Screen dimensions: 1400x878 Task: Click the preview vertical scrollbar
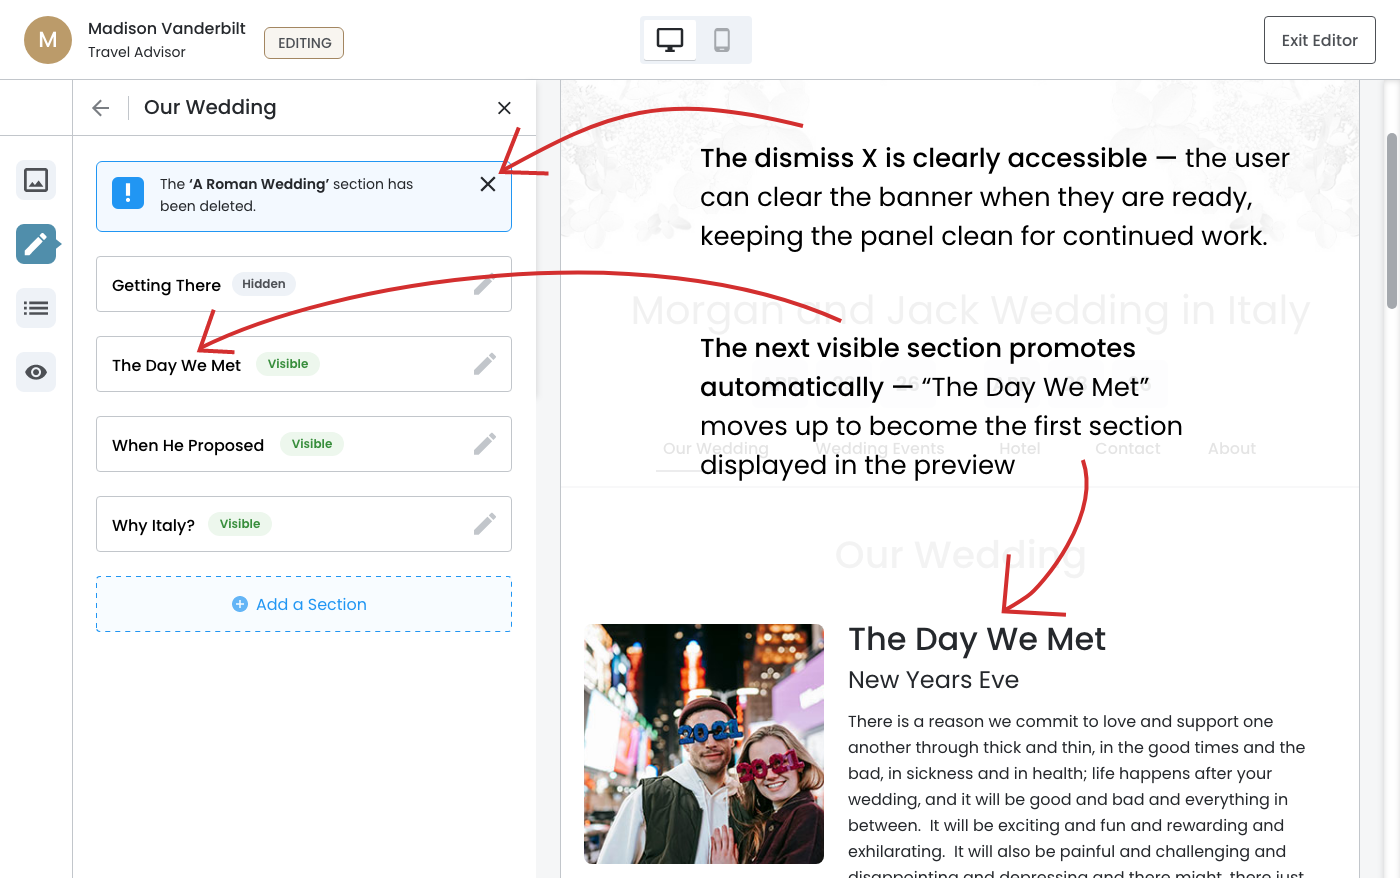[1391, 220]
